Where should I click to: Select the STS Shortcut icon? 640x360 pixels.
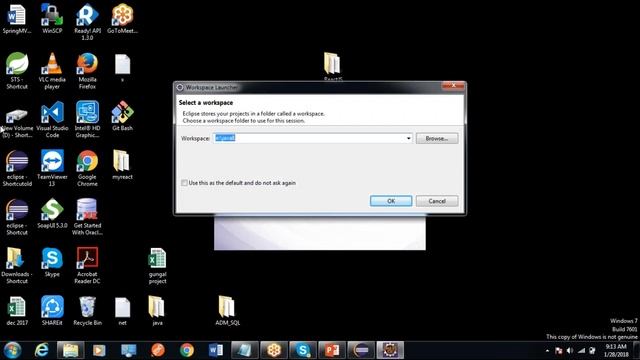[17, 71]
